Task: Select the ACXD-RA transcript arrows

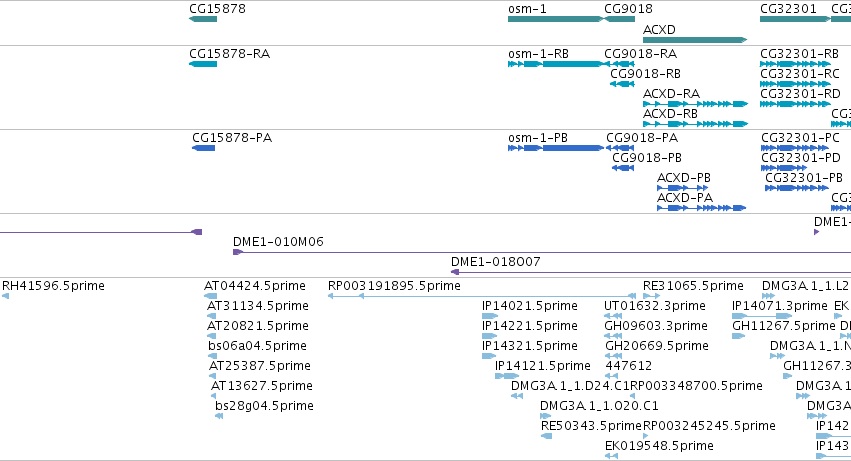Action: click(695, 104)
